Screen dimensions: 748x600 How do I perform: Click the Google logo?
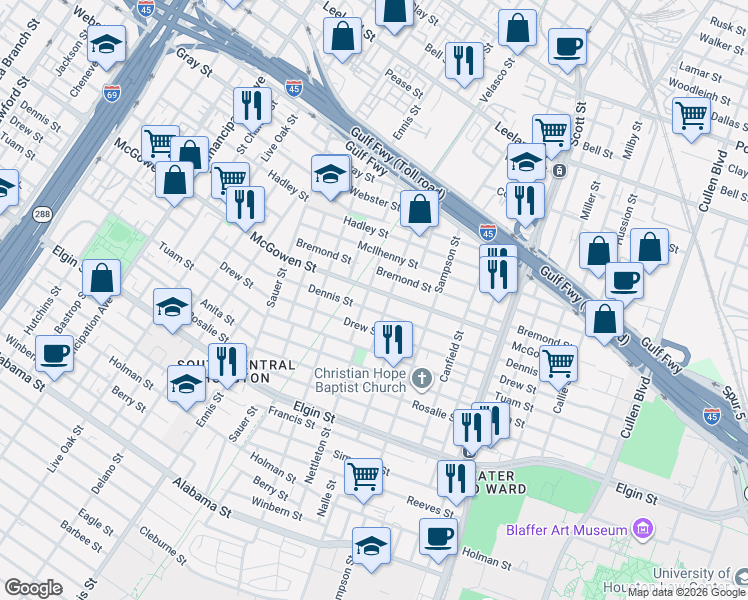[x=33, y=588]
